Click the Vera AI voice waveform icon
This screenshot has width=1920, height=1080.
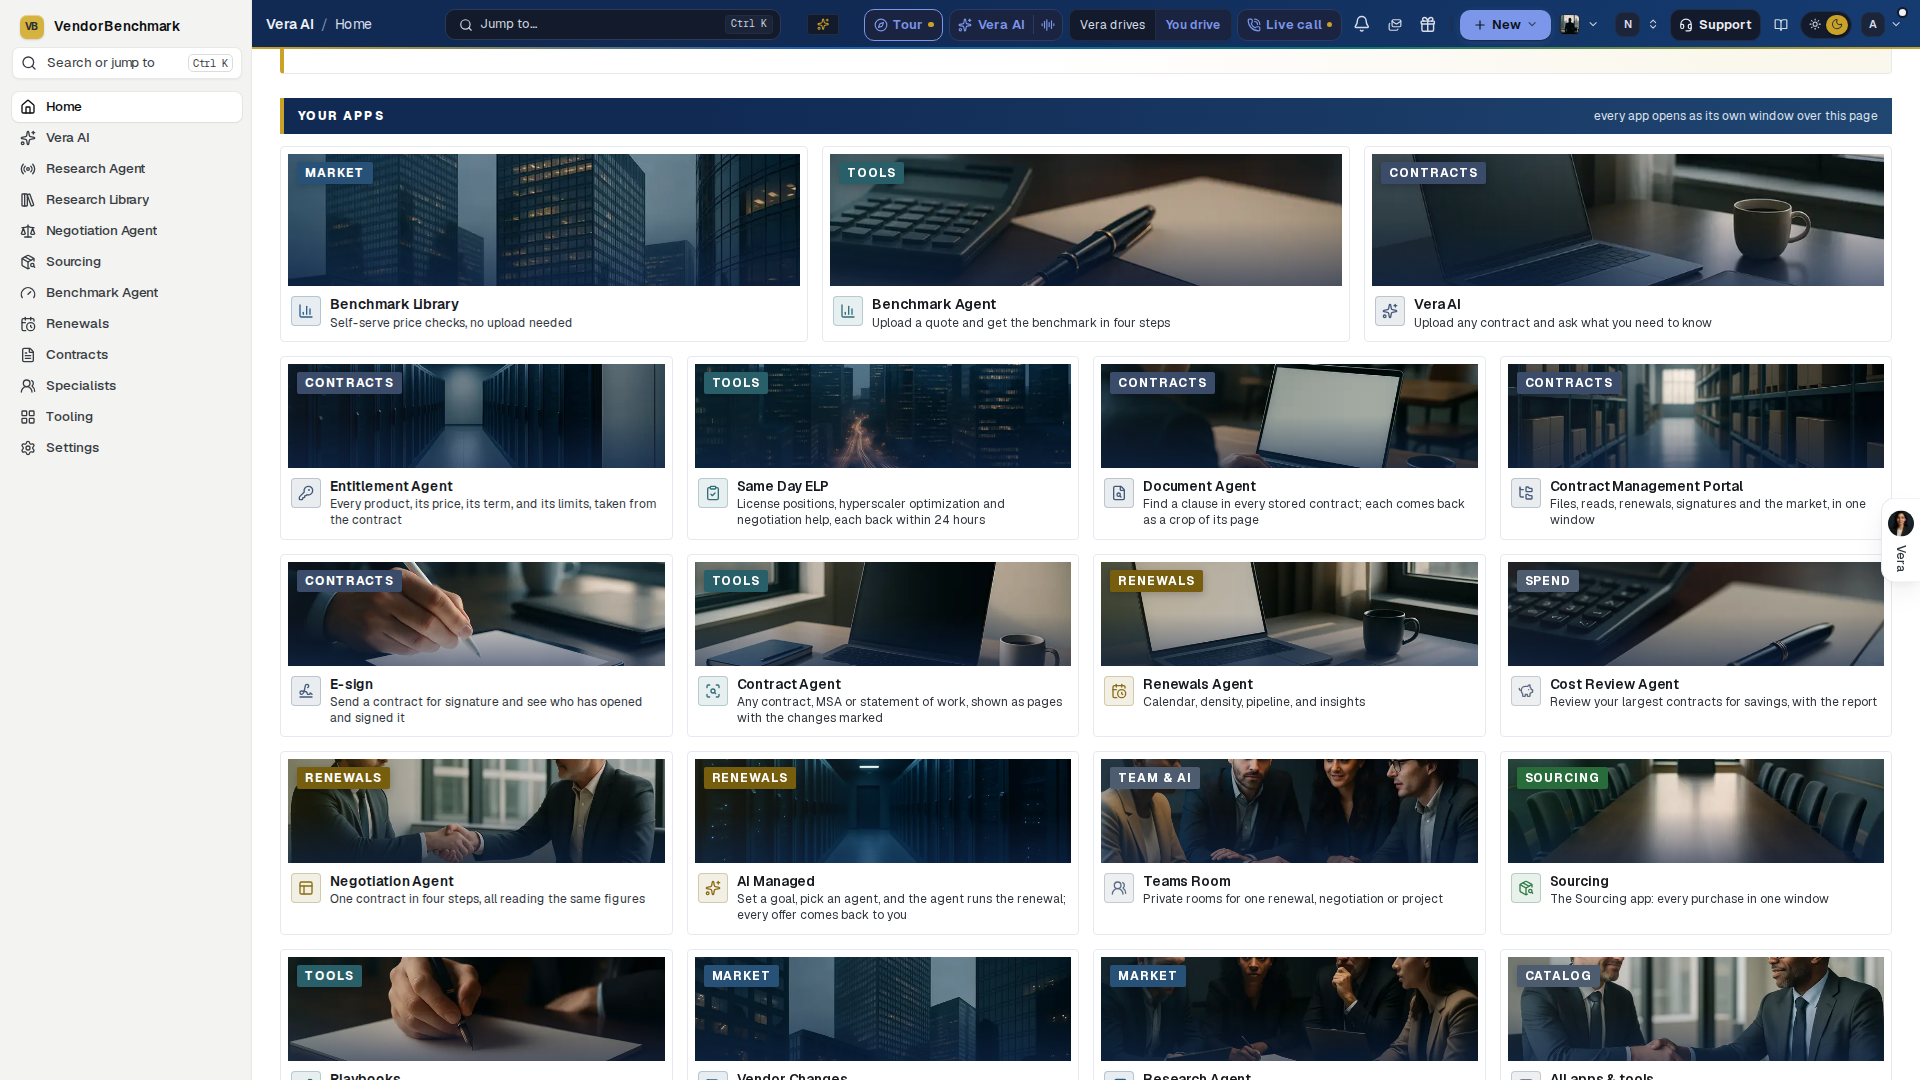[x=1048, y=24]
